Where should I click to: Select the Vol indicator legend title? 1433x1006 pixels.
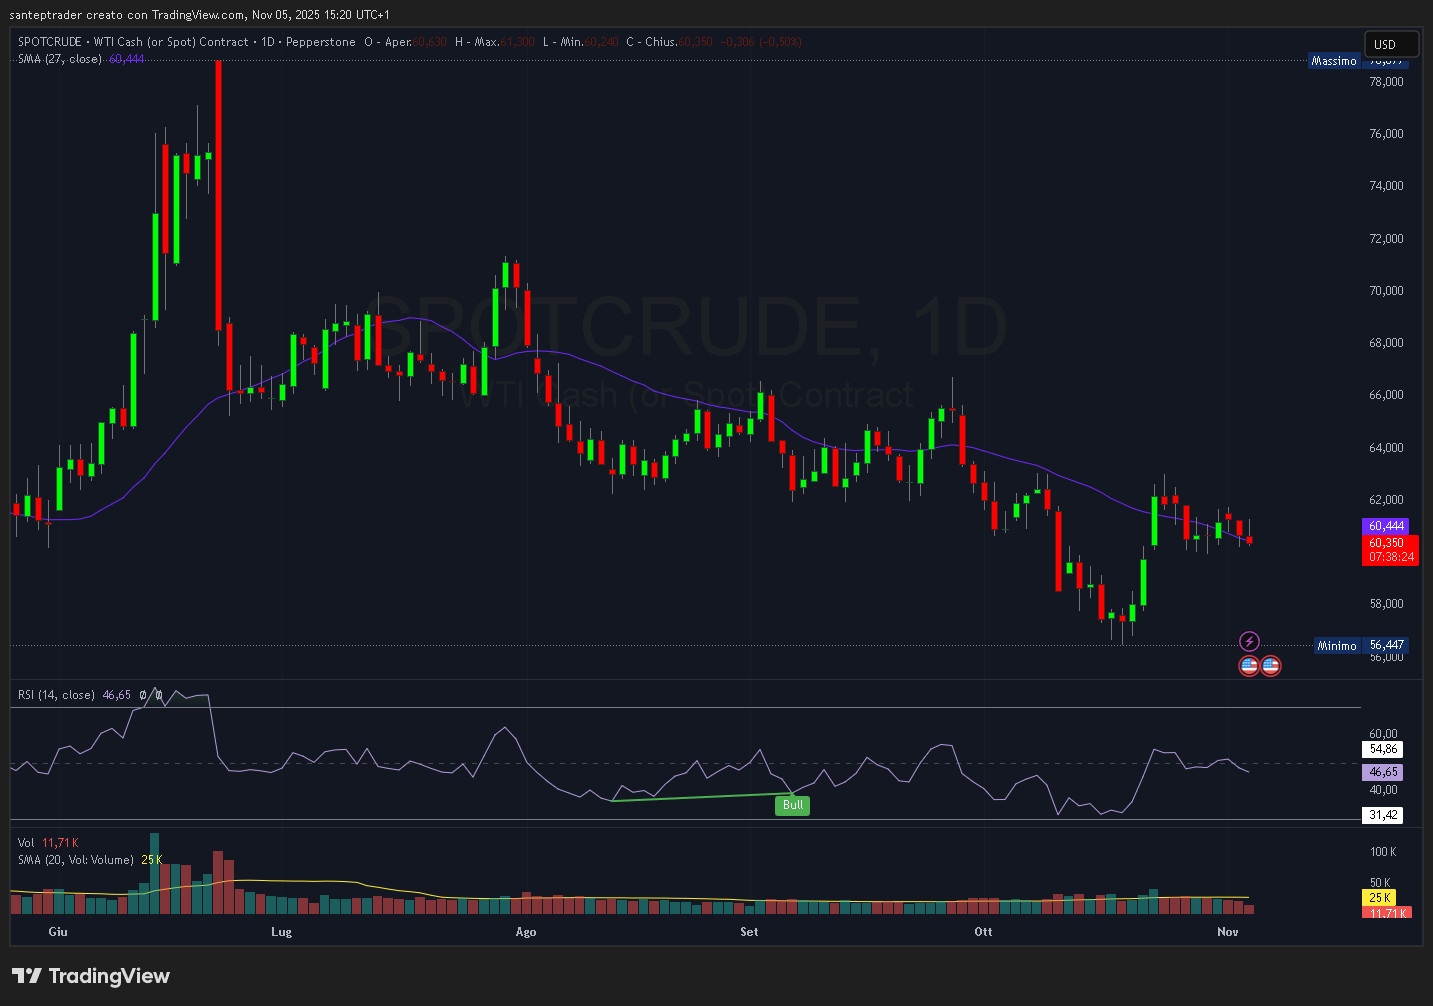click(26, 843)
